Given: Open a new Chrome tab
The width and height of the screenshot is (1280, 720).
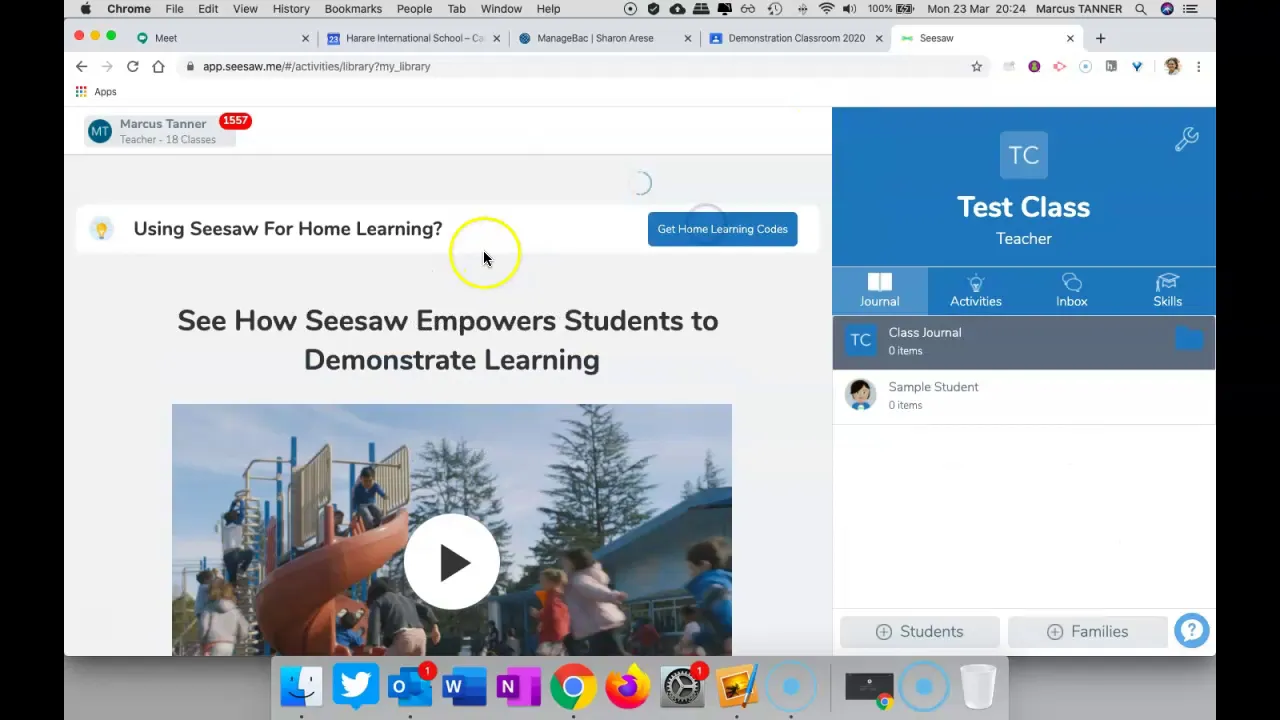Looking at the screenshot, I should click(x=1100, y=38).
